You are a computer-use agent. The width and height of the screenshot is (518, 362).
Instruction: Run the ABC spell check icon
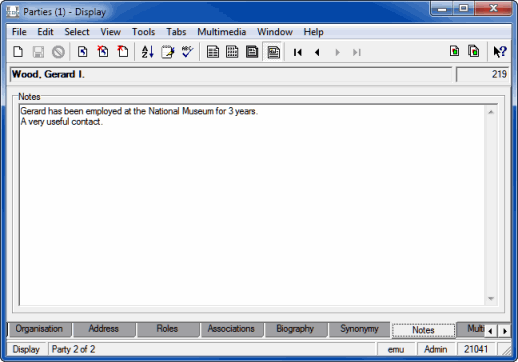188,52
